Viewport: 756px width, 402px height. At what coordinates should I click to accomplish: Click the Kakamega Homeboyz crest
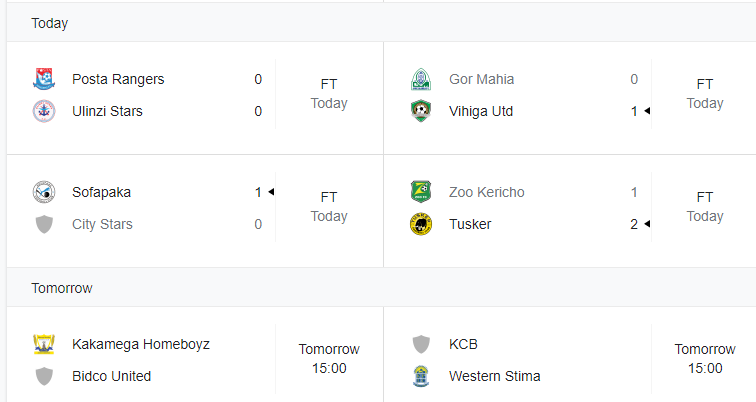tap(44, 345)
